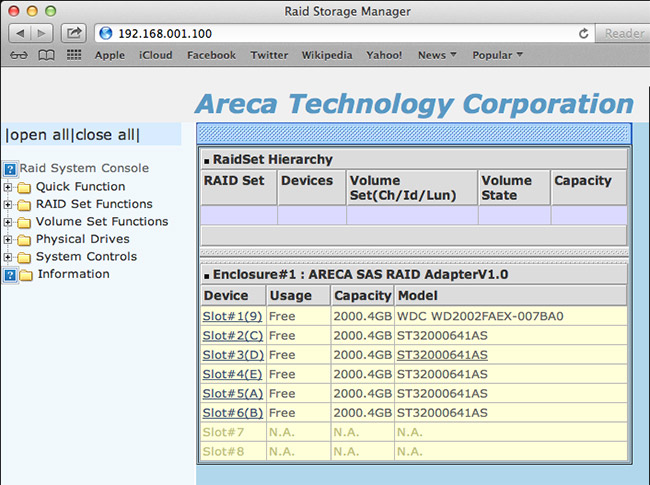The height and width of the screenshot is (485, 650).
Task: Expand the System Controls tree node
Action: [7, 257]
